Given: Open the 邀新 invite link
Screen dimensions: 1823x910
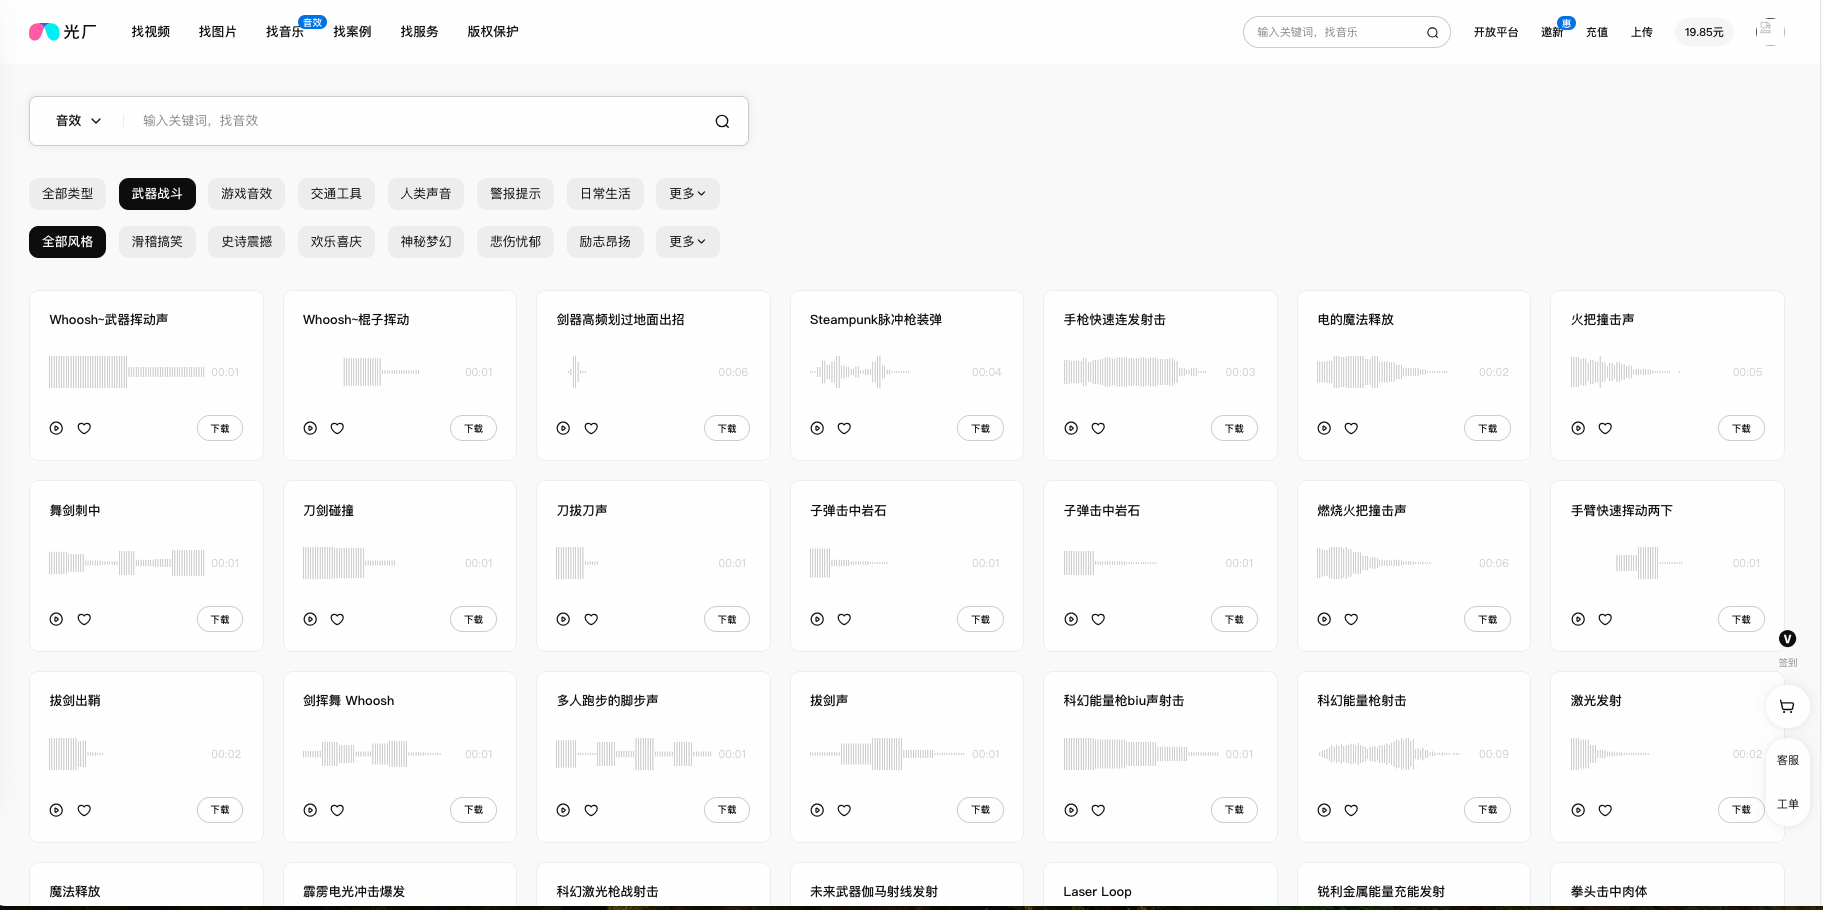Looking at the screenshot, I should coord(1552,32).
